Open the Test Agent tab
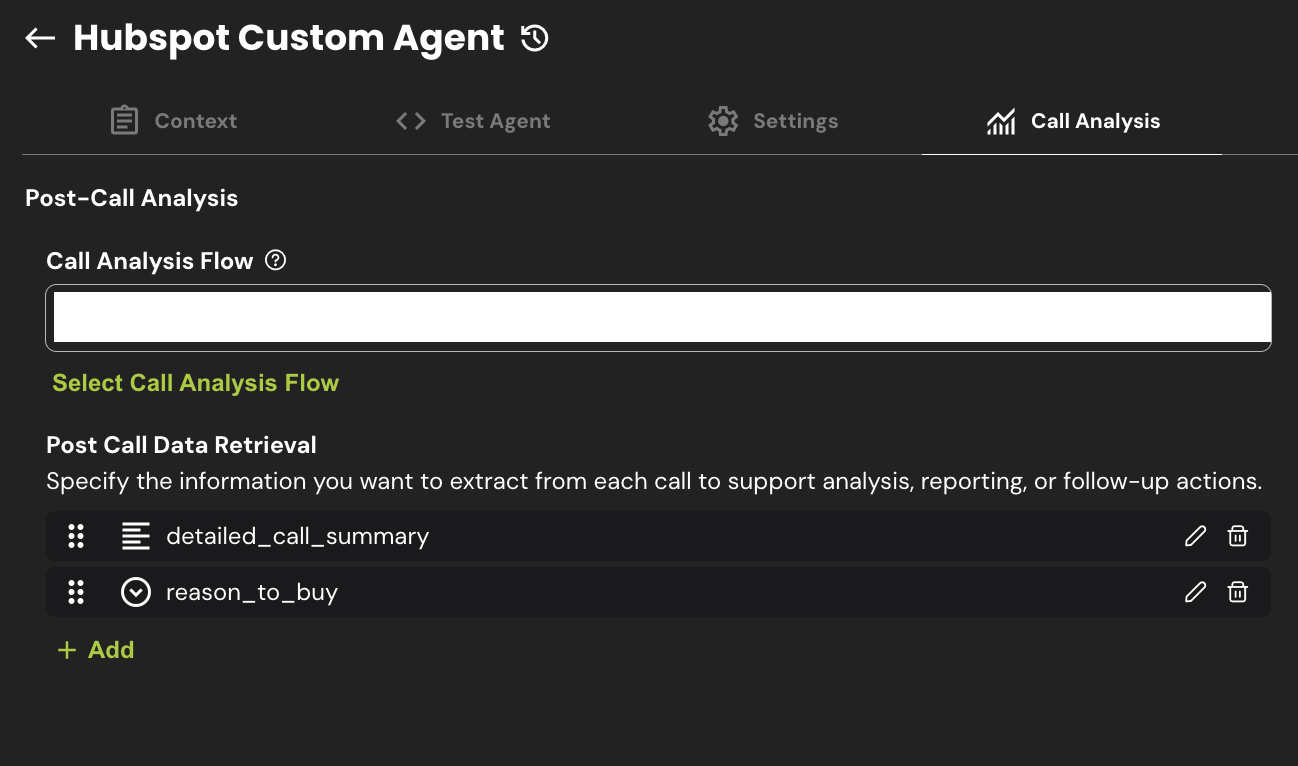 [x=473, y=121]
